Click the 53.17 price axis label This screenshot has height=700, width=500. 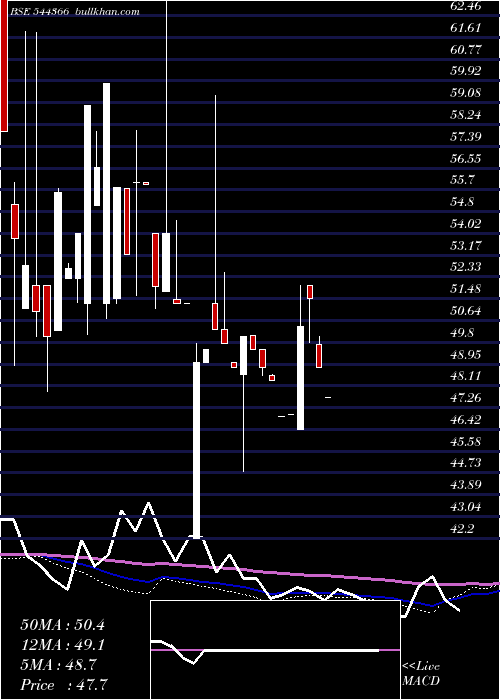pos(465,246)
